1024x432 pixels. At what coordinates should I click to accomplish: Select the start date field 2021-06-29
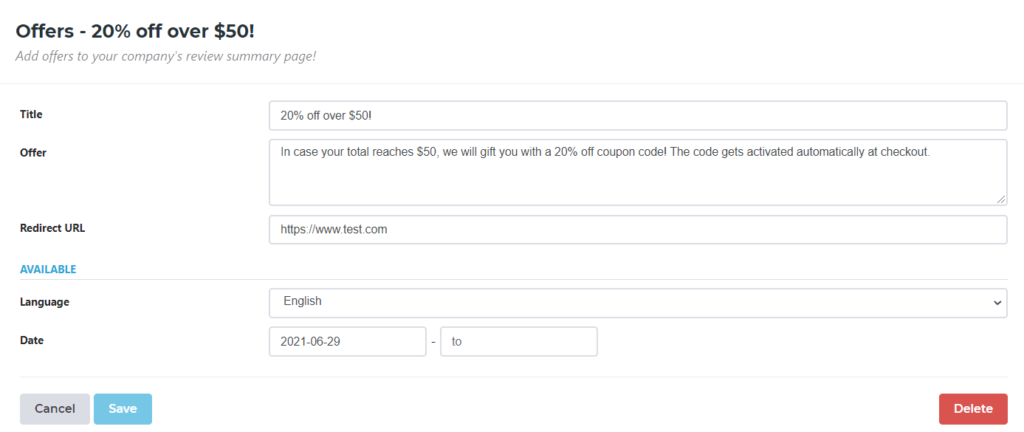click(x=347, y=341)
